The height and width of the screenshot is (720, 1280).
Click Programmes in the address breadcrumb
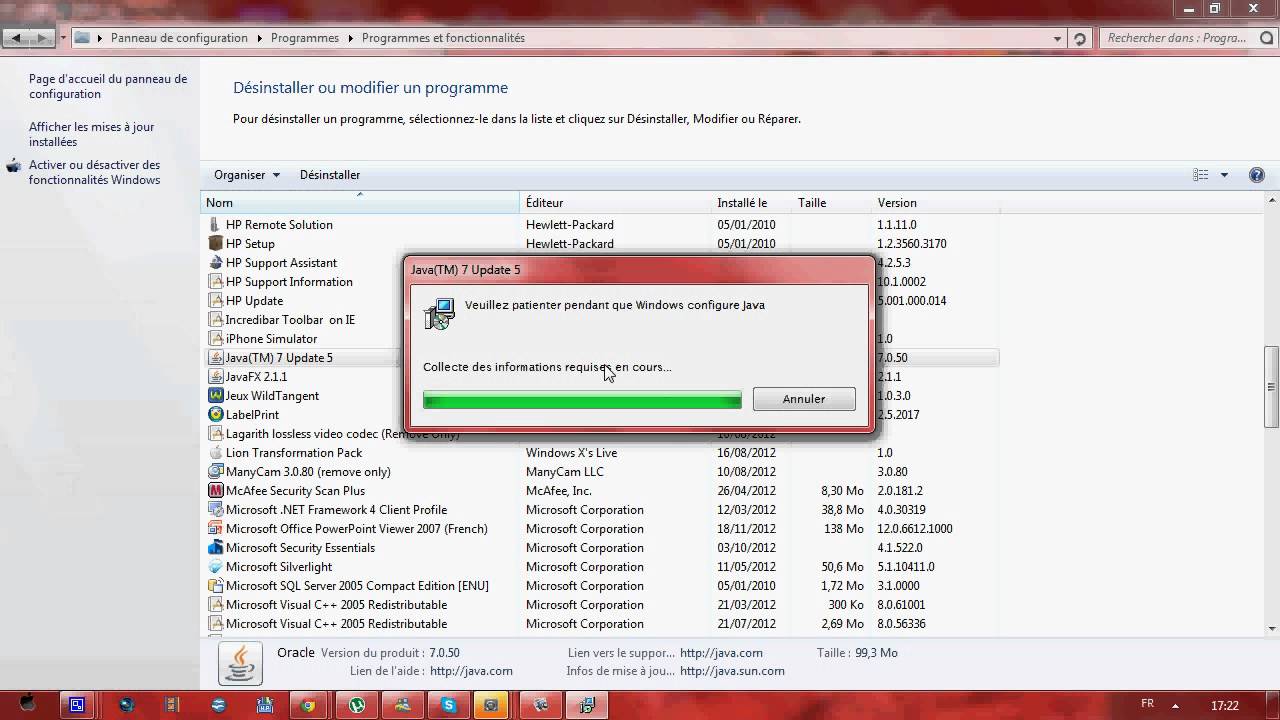click(x=305, y=38)
